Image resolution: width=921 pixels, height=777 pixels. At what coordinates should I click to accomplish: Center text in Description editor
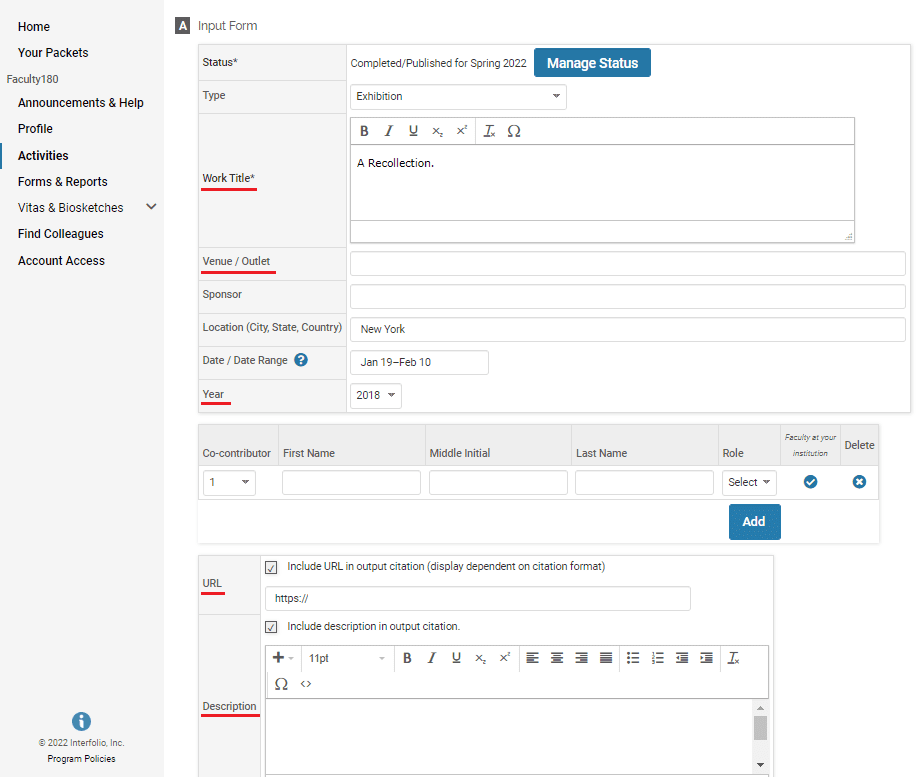[x=557, y=658]
